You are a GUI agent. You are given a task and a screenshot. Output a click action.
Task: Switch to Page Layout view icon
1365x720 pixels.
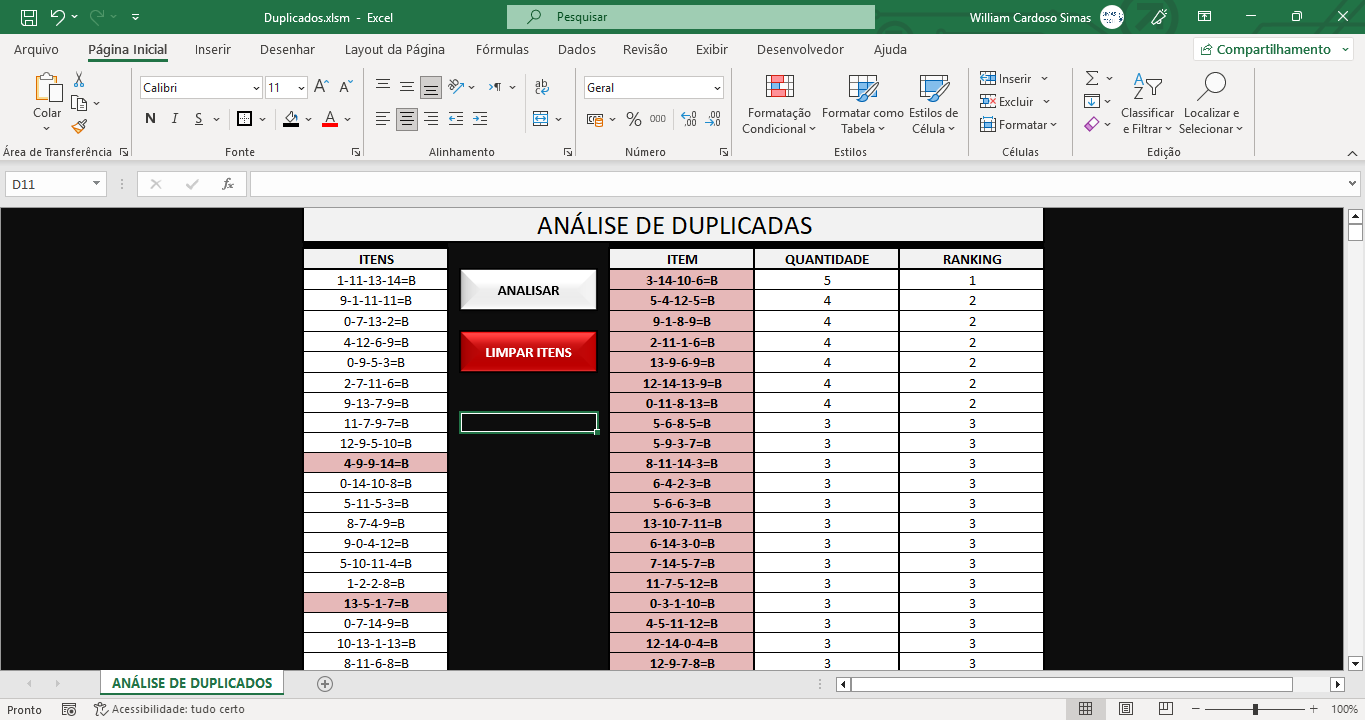(1126, 709)
